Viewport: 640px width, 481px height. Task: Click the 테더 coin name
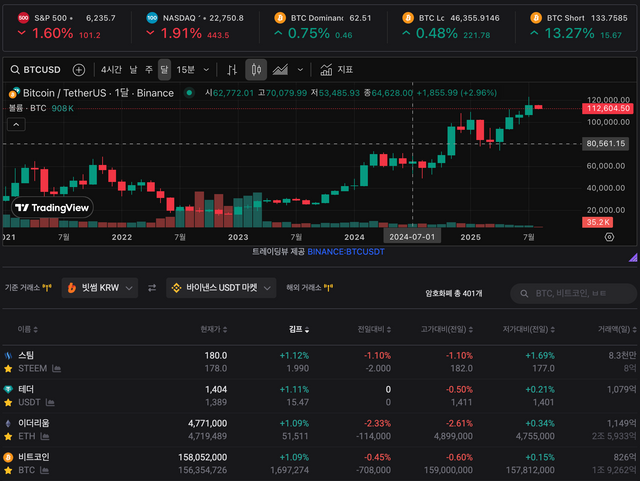point(26,390)
